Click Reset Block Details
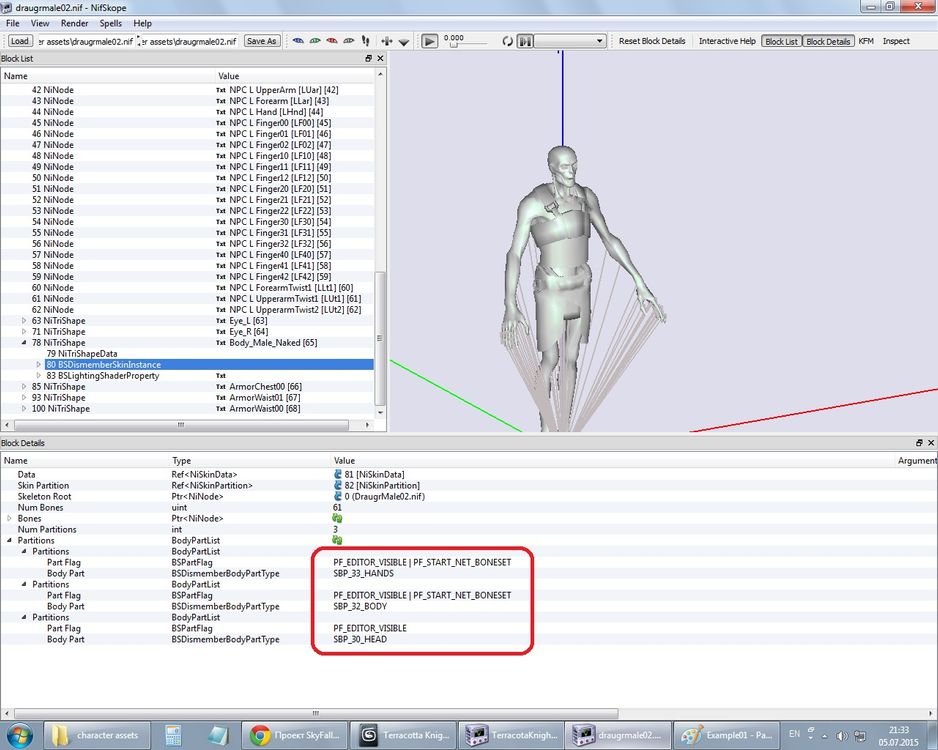This screenshot has width=938, height=750. point(652,41)
